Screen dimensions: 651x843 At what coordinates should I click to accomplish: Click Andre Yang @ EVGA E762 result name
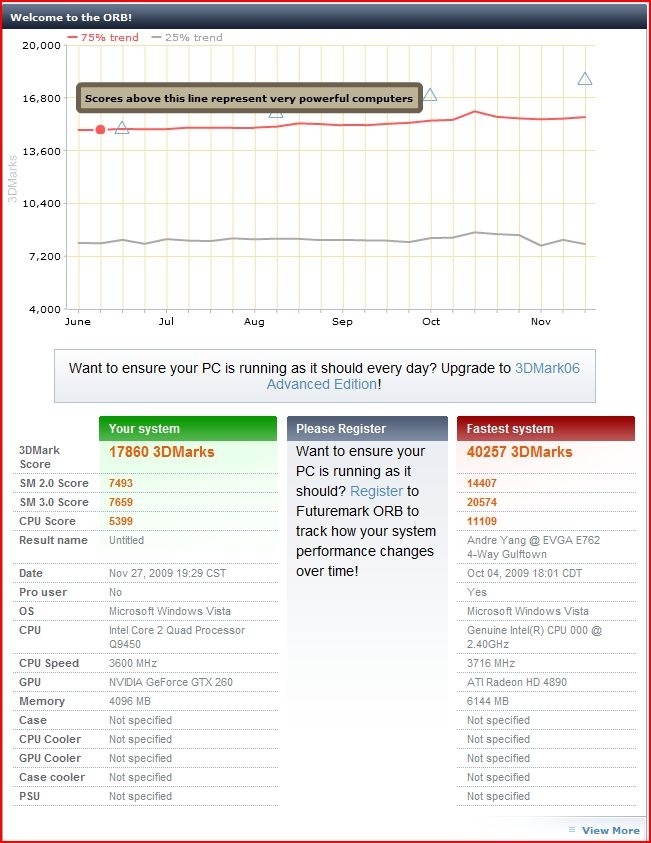(x=533, y=547)
